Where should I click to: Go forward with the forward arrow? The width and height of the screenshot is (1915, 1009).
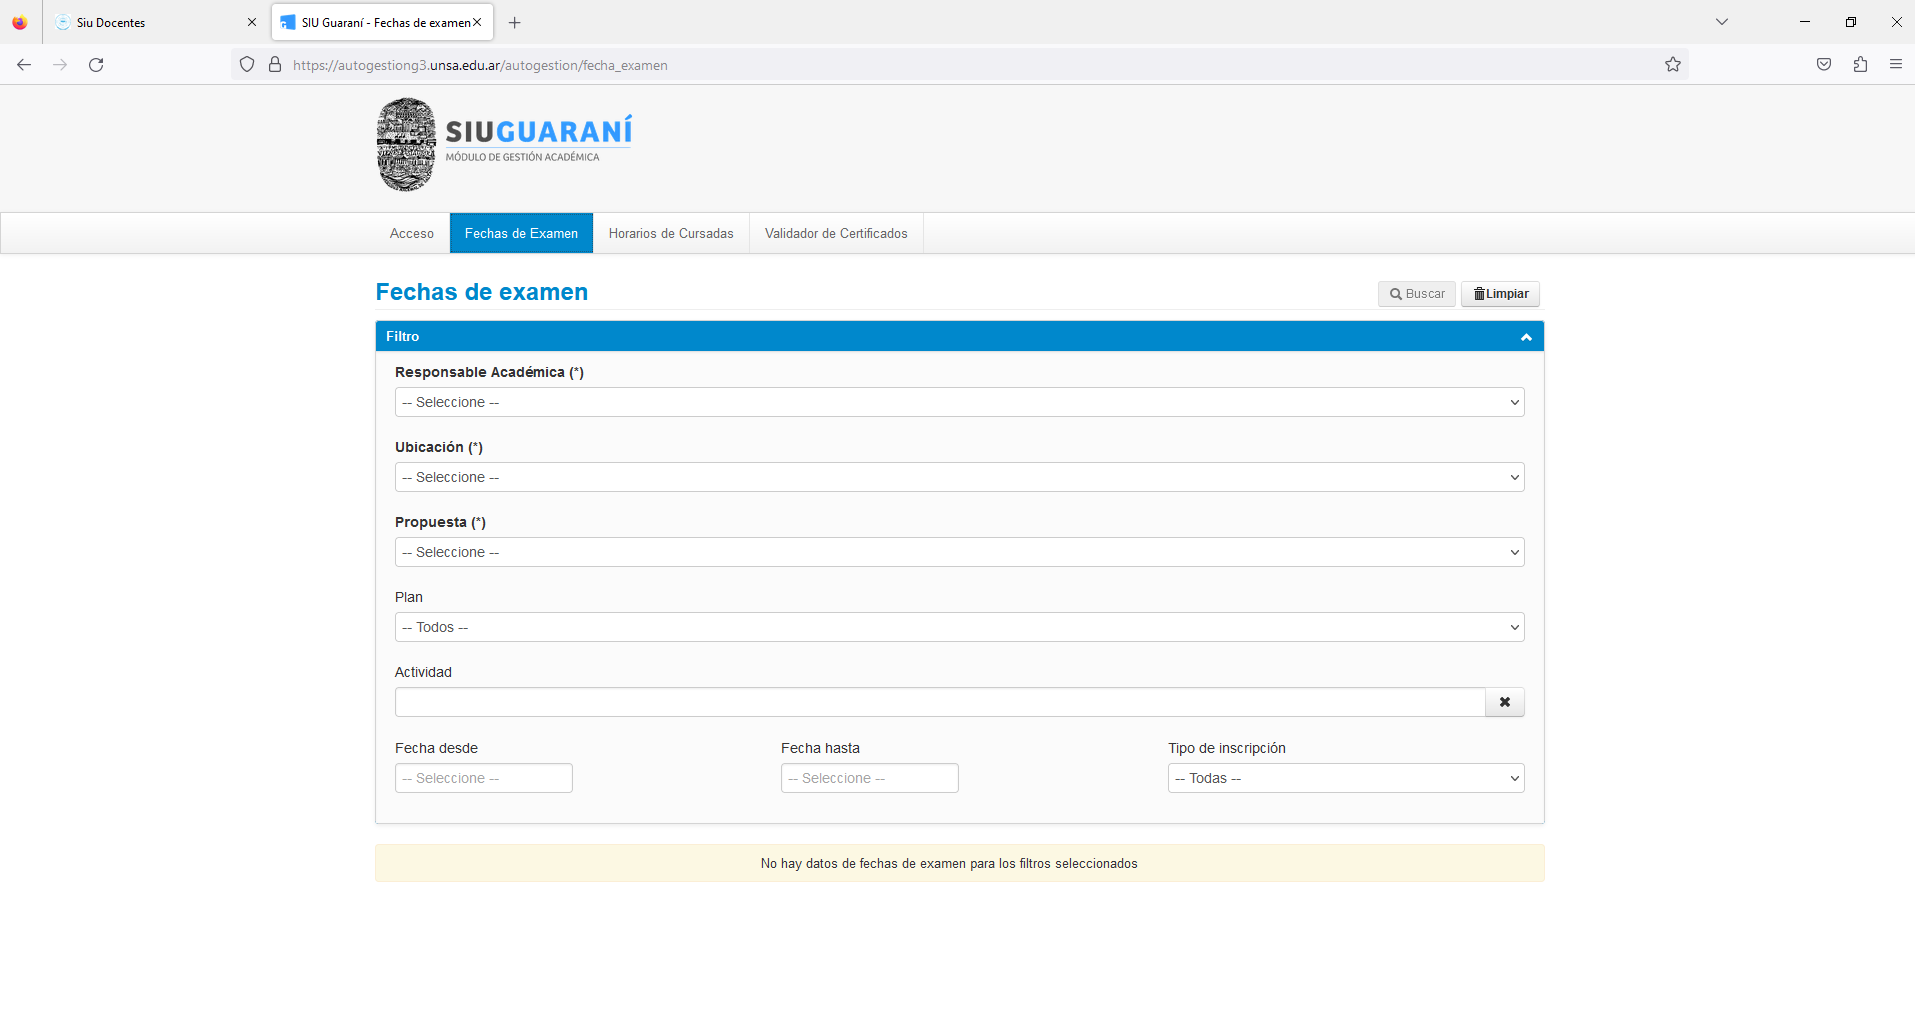(x=60, y=65)
